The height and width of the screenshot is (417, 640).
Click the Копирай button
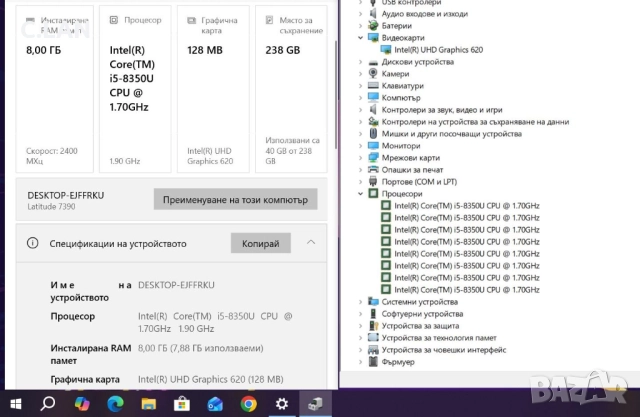tap(260, 243)
